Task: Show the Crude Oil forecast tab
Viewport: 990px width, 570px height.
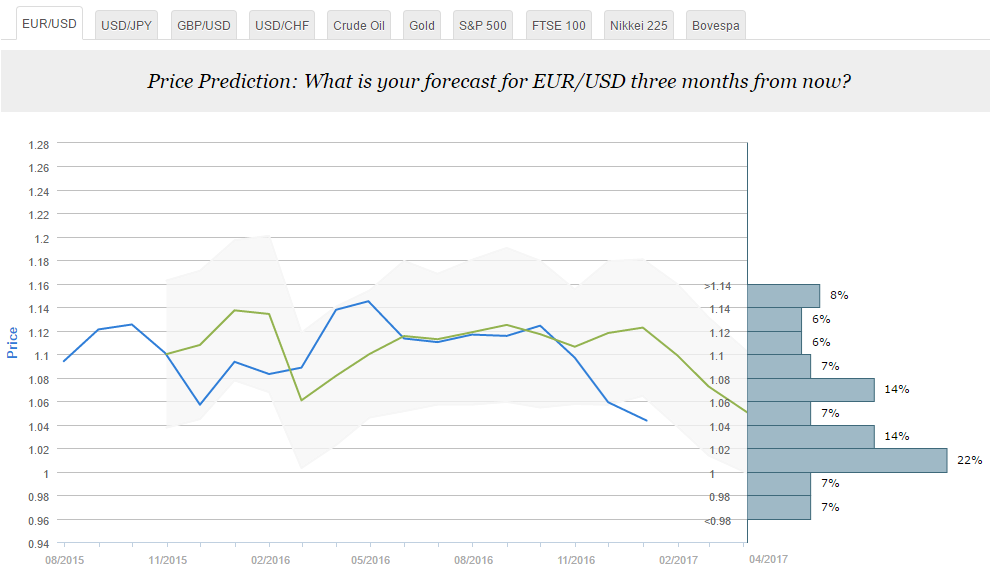Action: click(x=360, y=25)
